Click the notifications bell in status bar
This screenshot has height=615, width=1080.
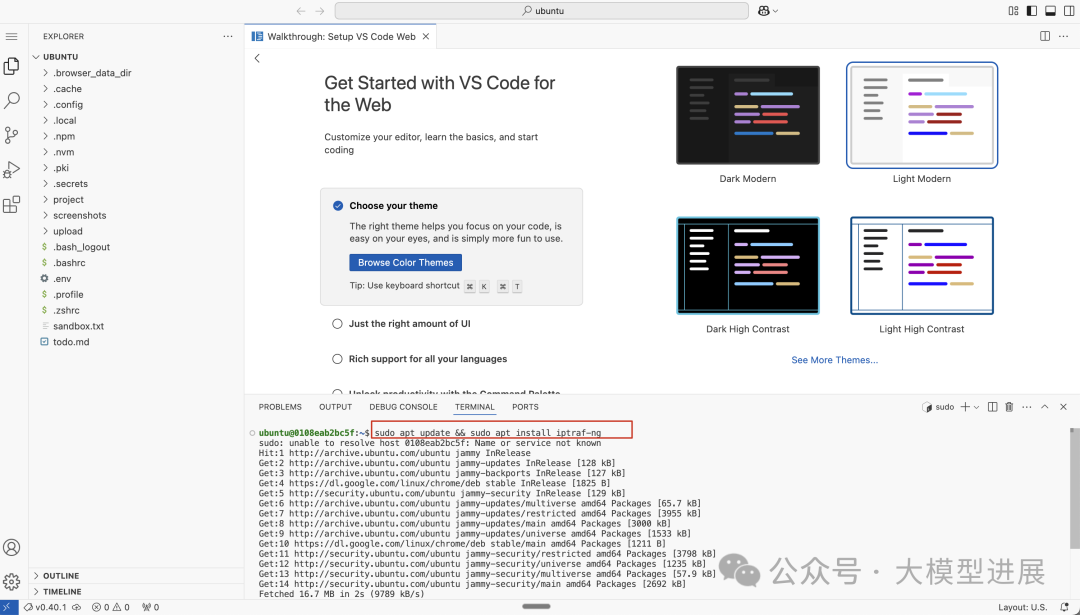(x=1065, y=607)
